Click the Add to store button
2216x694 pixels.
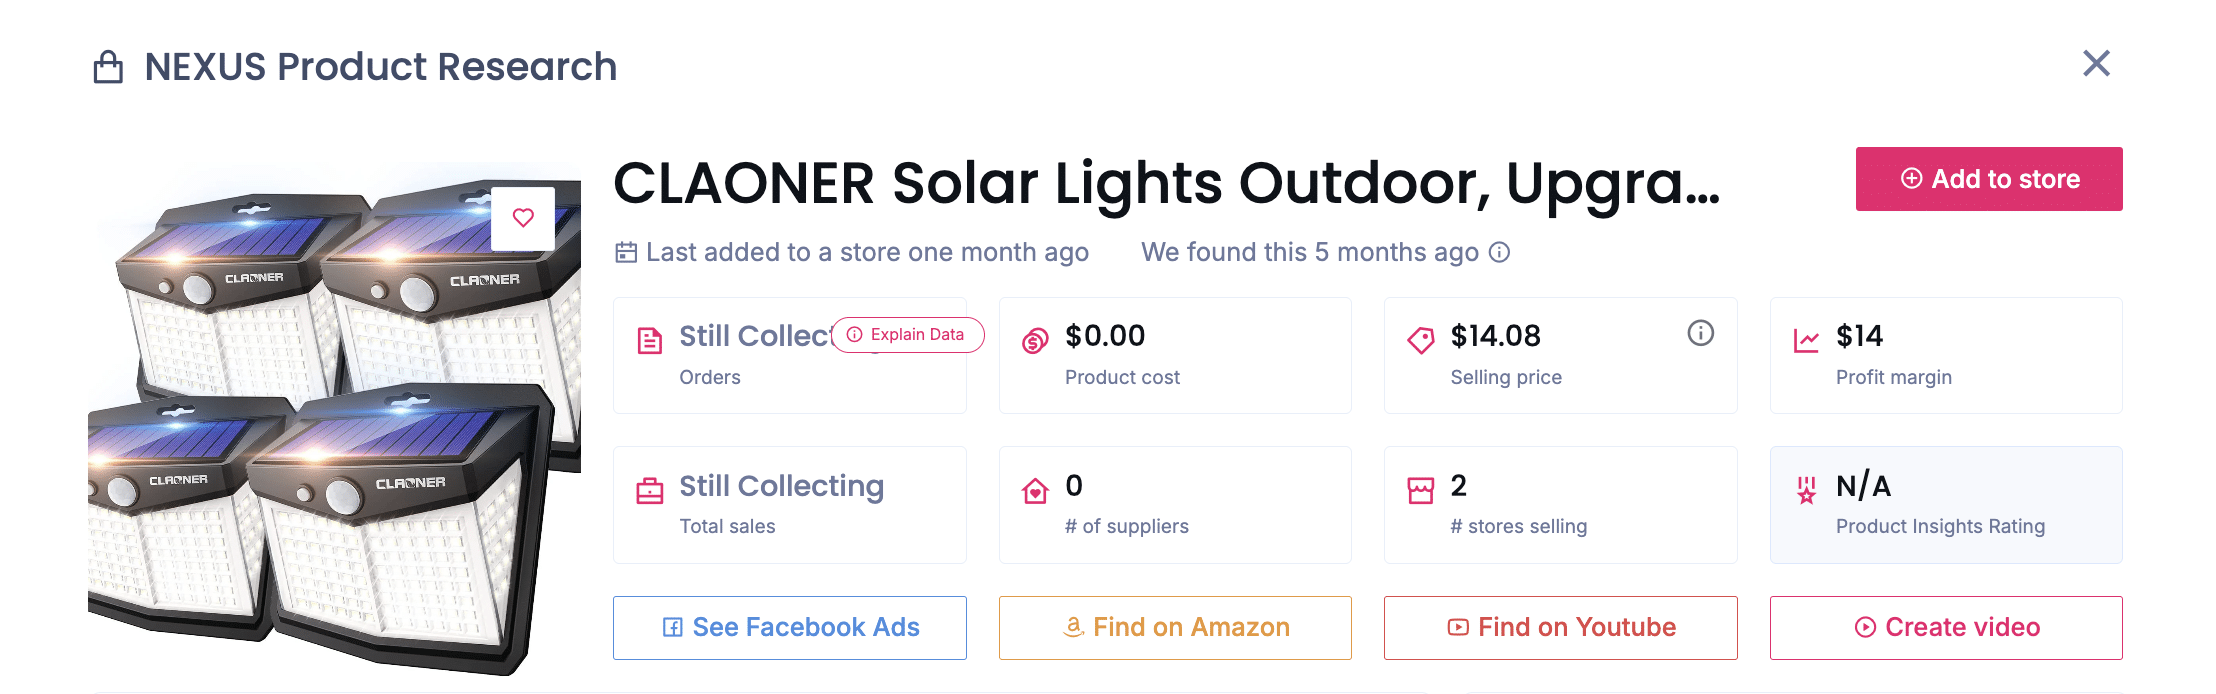pos(1988,179)
